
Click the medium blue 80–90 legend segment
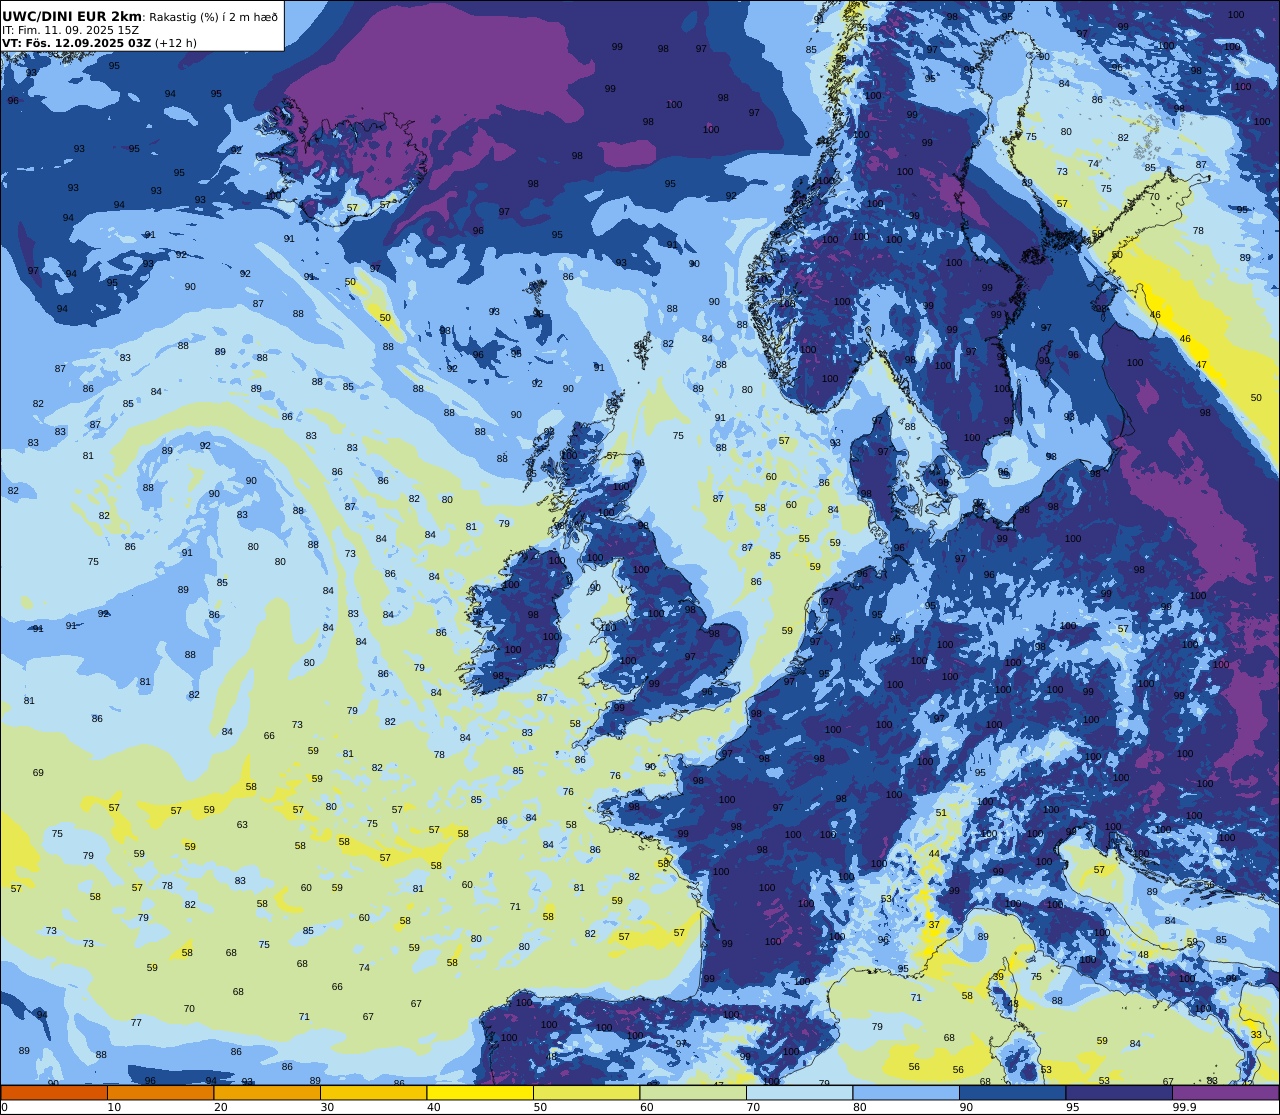click(906, 1092)
